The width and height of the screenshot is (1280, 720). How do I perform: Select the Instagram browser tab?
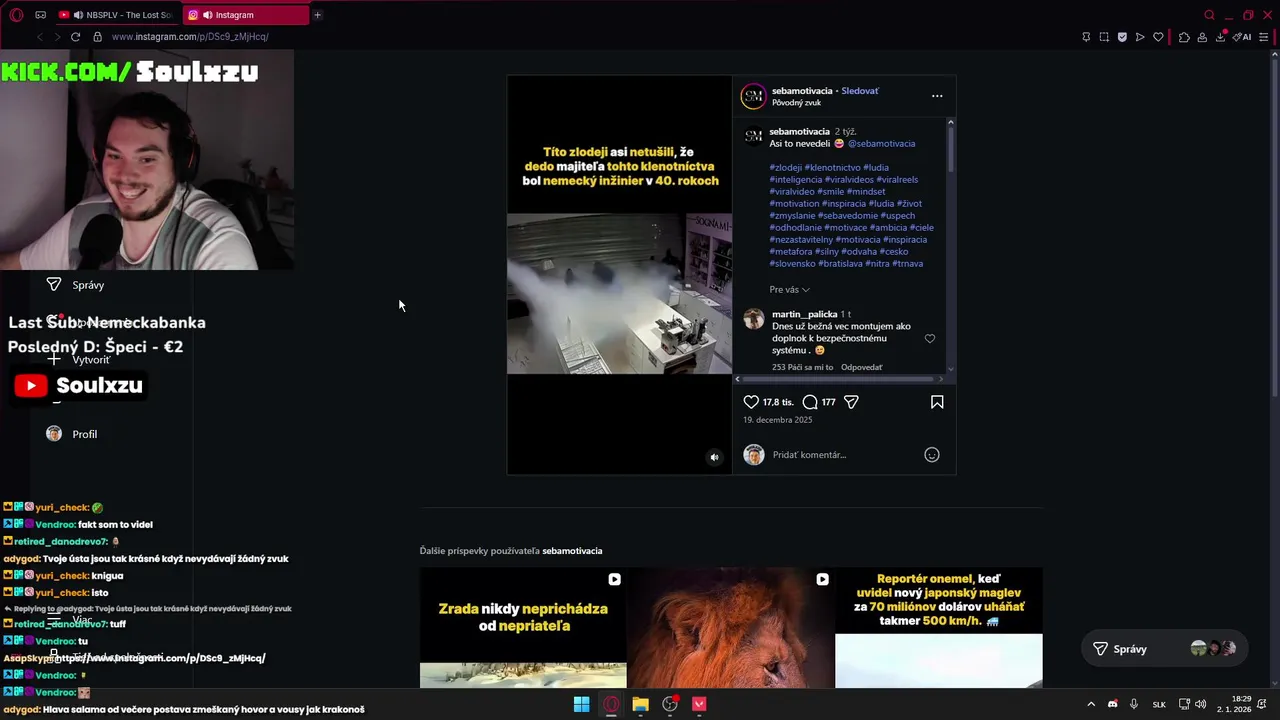245,15
